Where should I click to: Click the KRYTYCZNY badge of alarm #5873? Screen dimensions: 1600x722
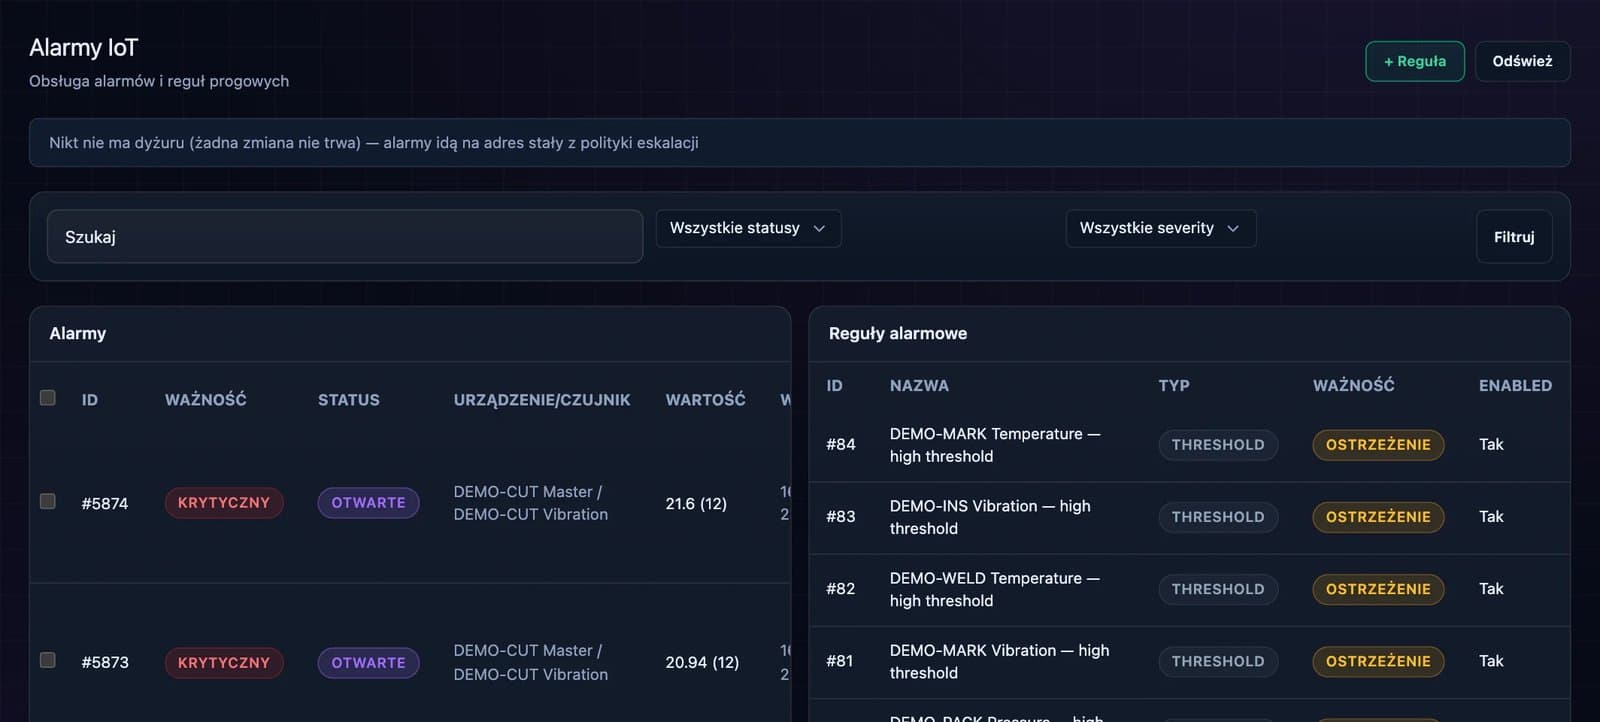pos(224,662)
